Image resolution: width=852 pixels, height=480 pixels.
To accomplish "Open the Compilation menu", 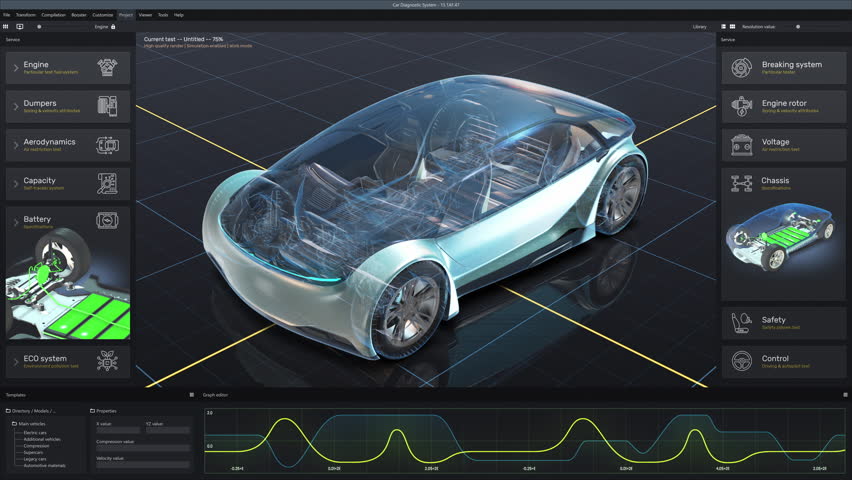I will point(53,15).
